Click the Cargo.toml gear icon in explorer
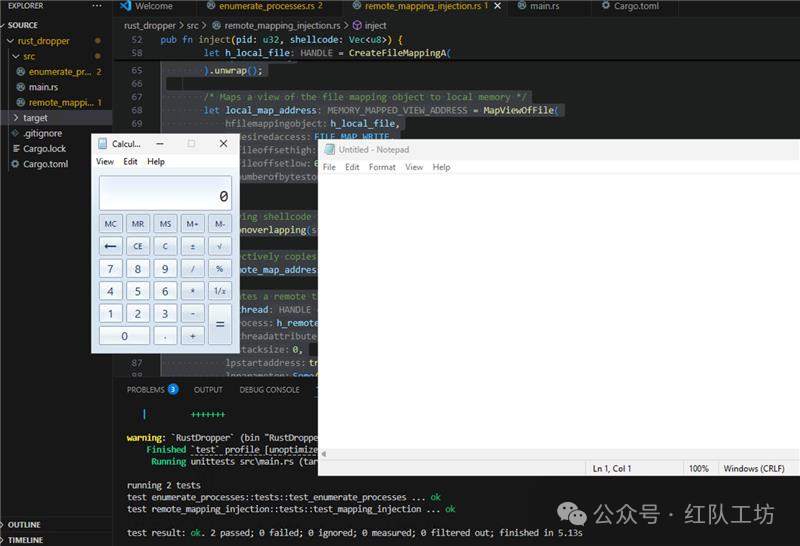This screenshot has height=546, width=800. pyautogui.click(x=15, y=164)
